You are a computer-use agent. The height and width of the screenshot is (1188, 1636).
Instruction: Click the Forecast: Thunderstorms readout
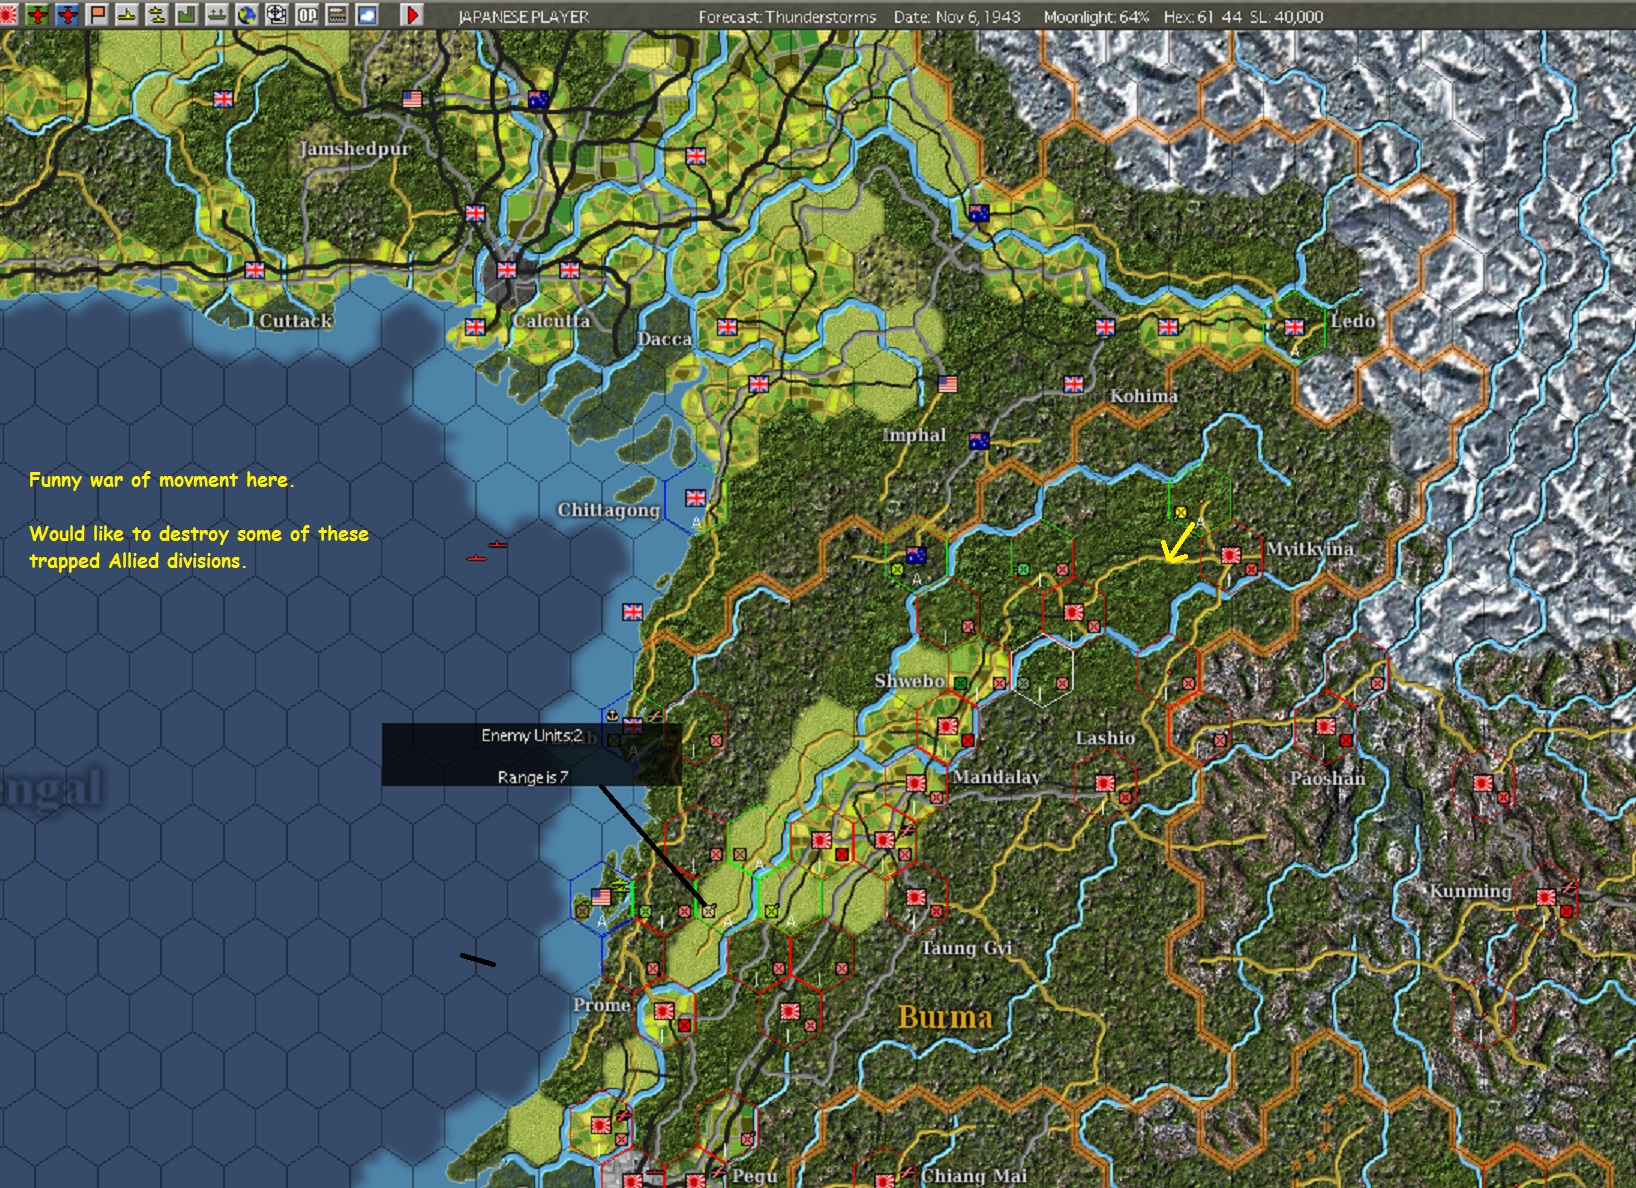pyautogui.click(x=787, y=17)
